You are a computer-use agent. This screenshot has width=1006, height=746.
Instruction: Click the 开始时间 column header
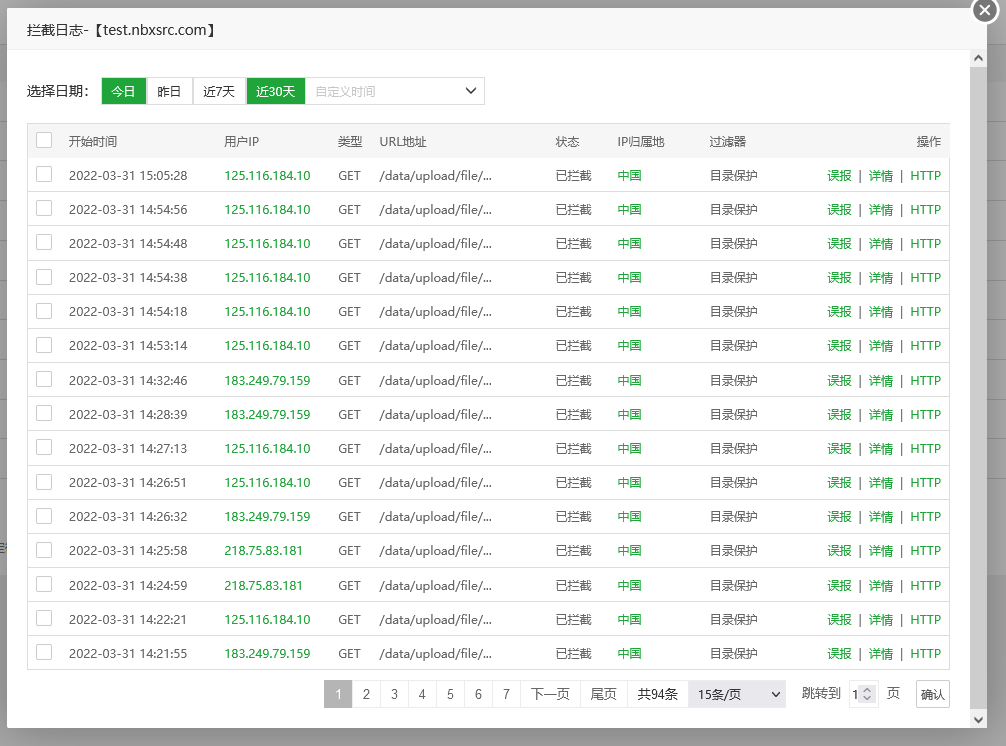[93, 142]
